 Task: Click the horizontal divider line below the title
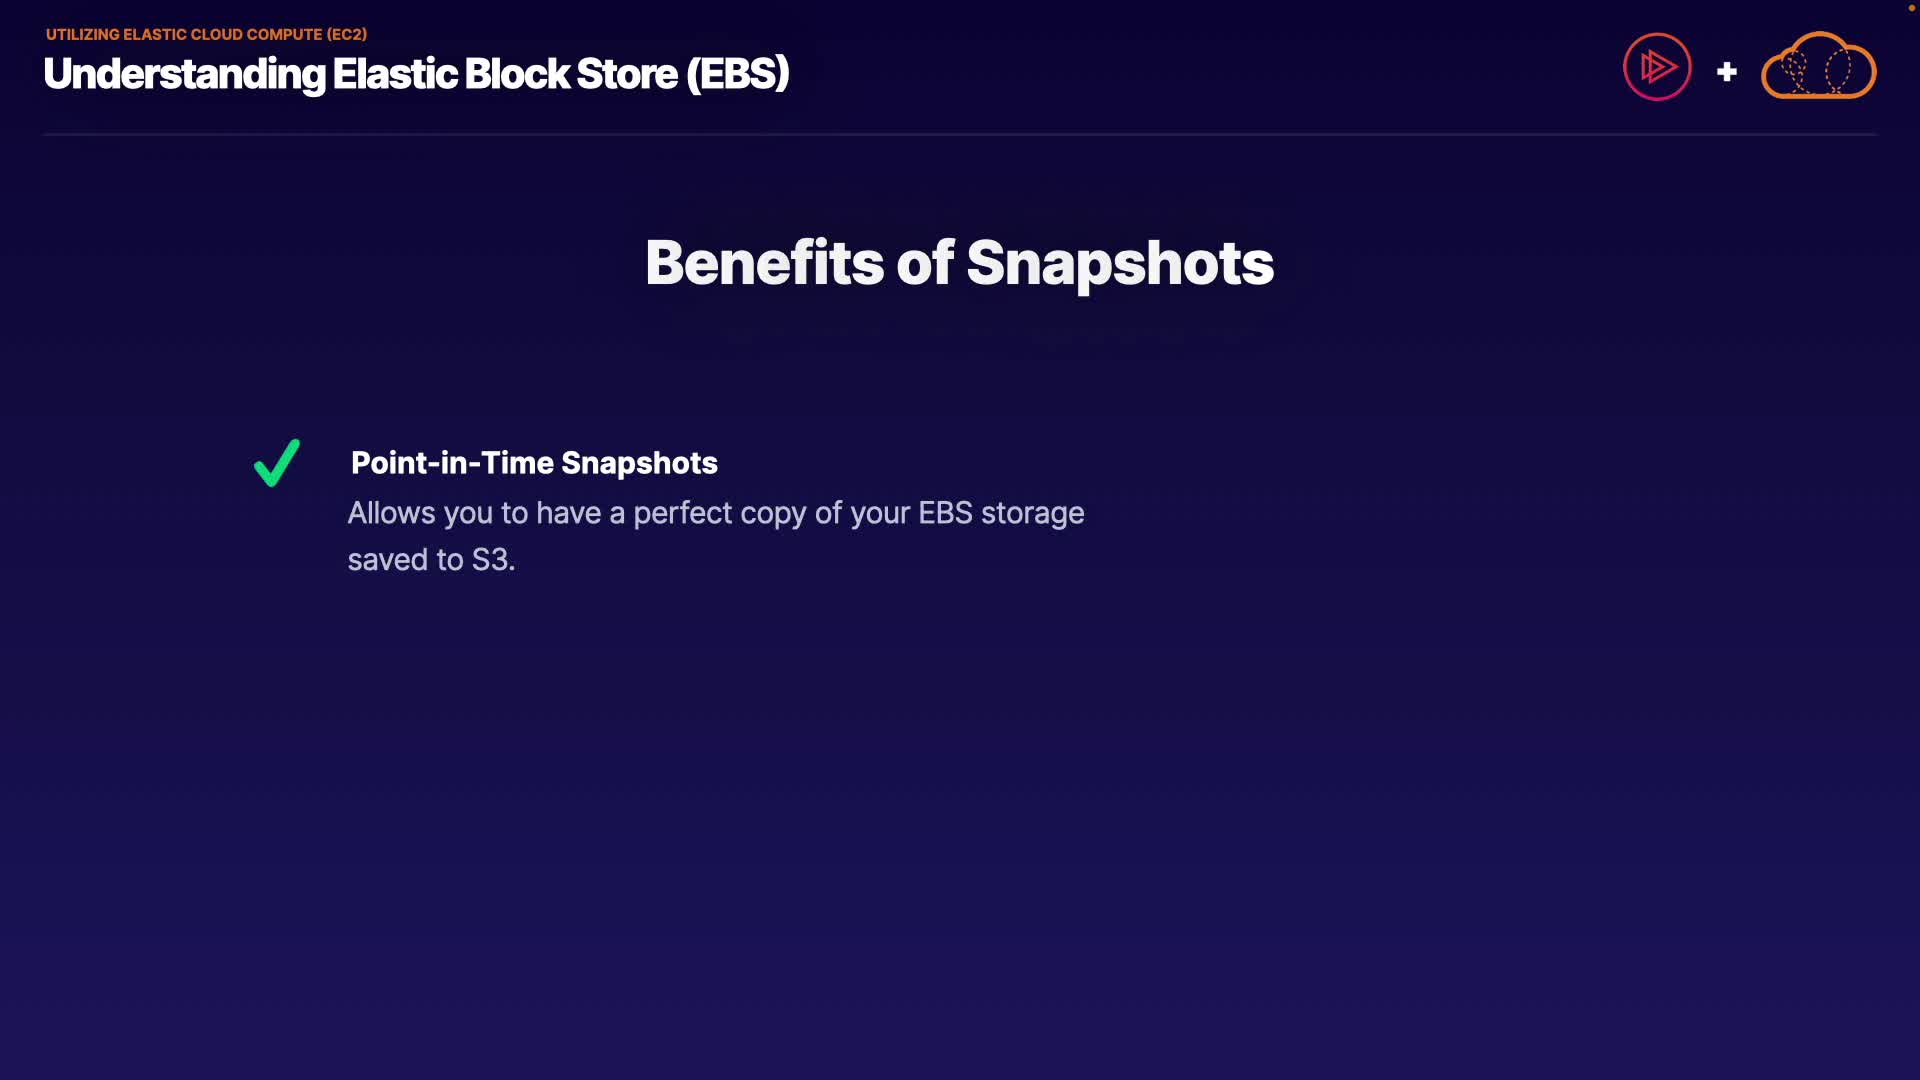(959, 134)
